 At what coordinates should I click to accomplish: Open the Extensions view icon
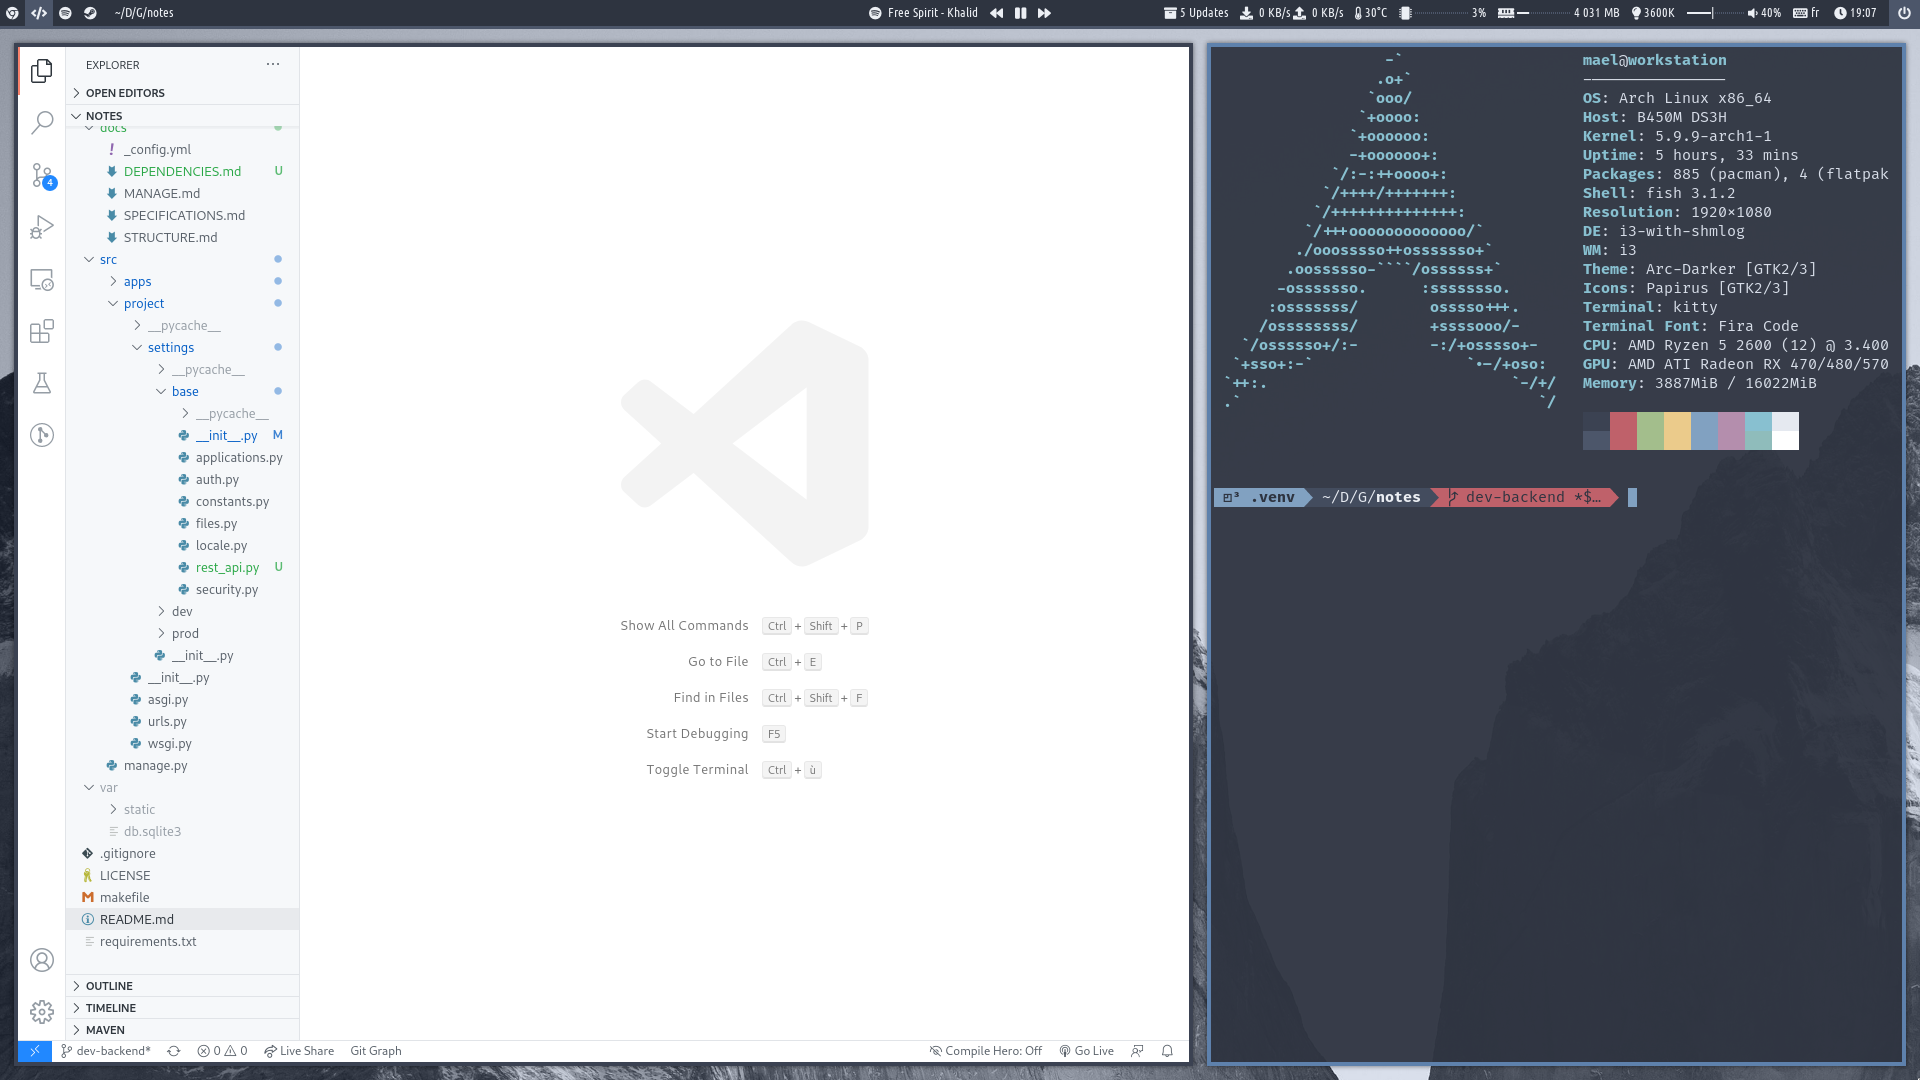click(42, 332)
